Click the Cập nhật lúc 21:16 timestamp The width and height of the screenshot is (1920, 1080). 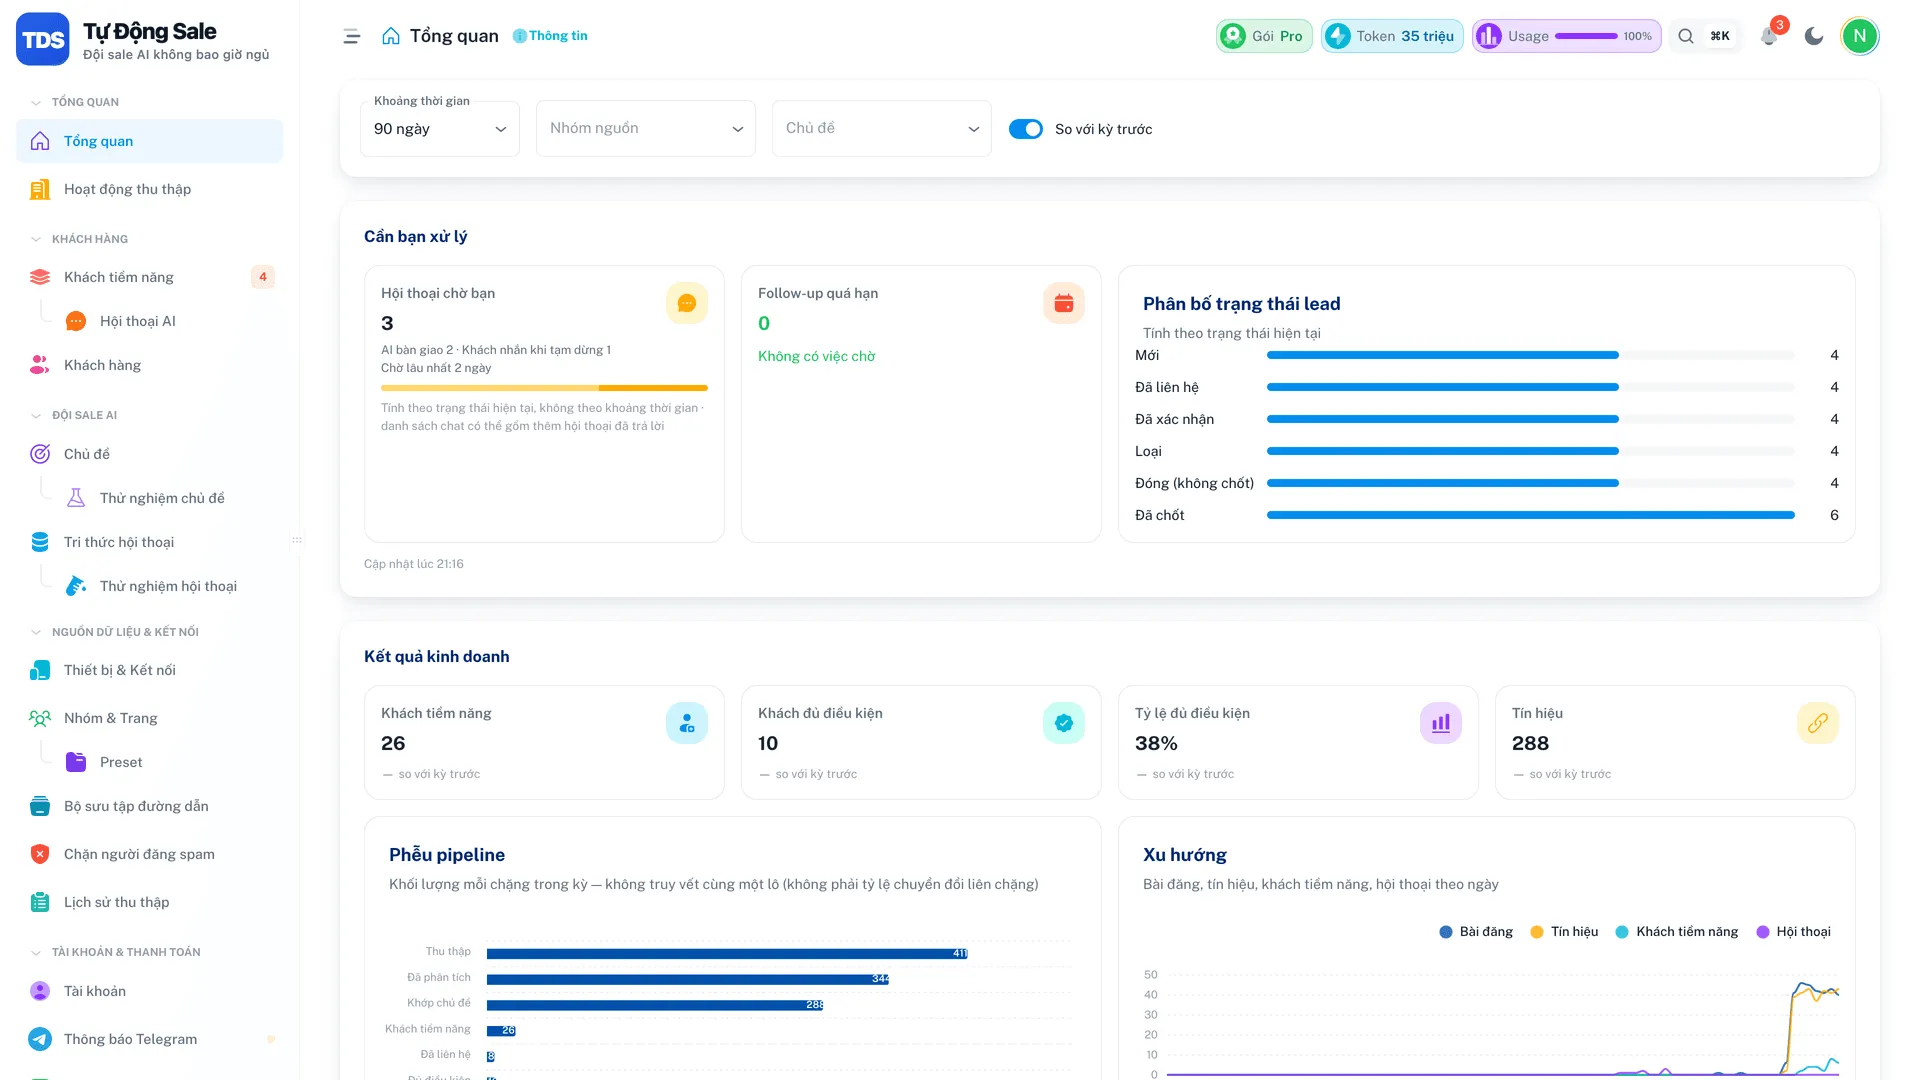414,564
